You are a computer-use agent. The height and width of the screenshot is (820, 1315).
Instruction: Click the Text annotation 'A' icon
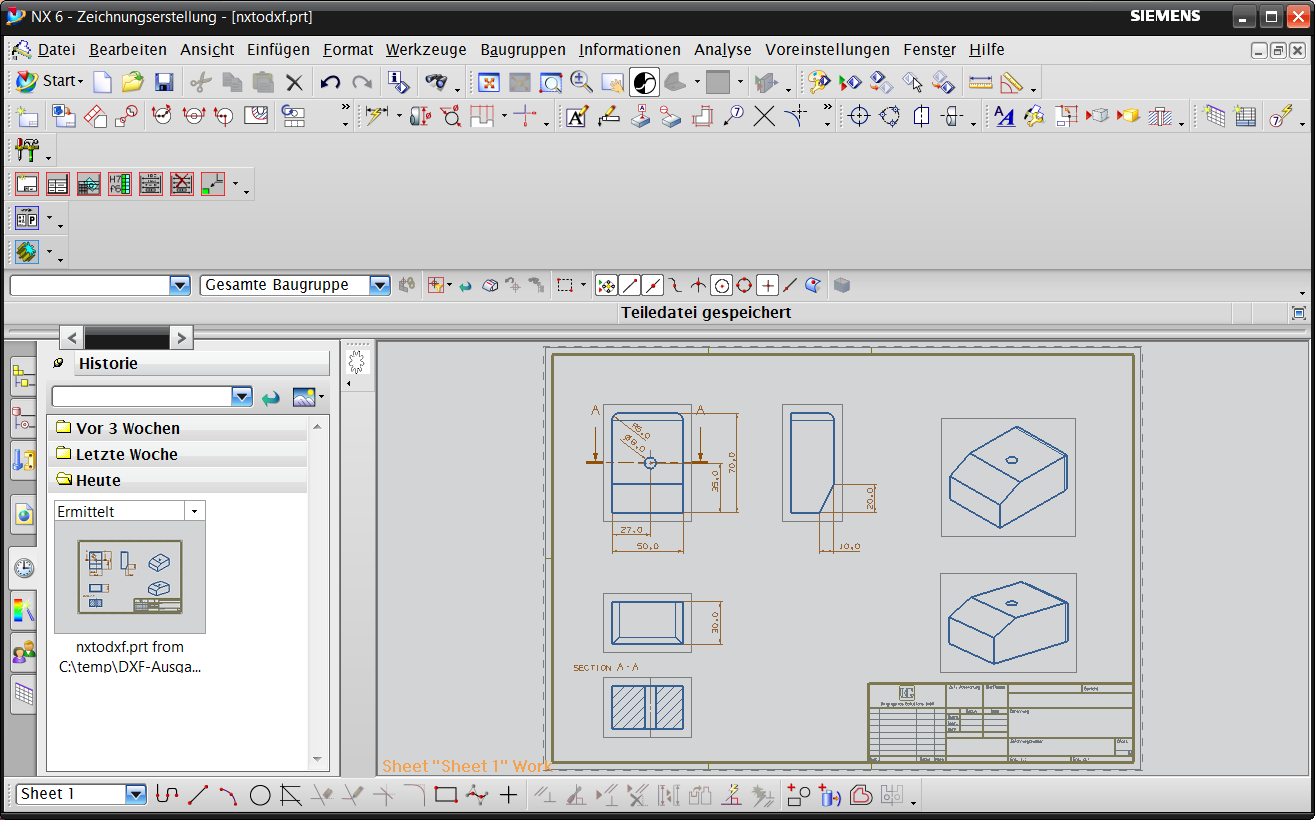point(577,117)
